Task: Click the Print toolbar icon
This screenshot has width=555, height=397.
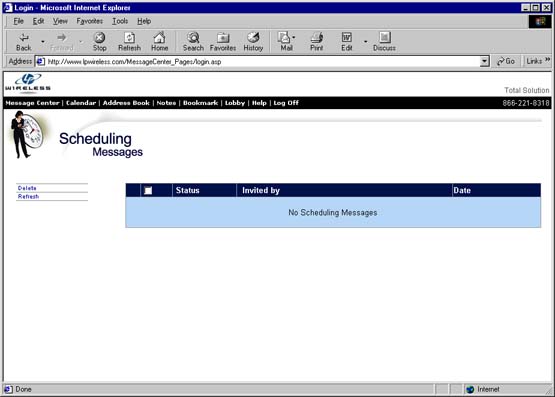Action: (x=316, y=42)
